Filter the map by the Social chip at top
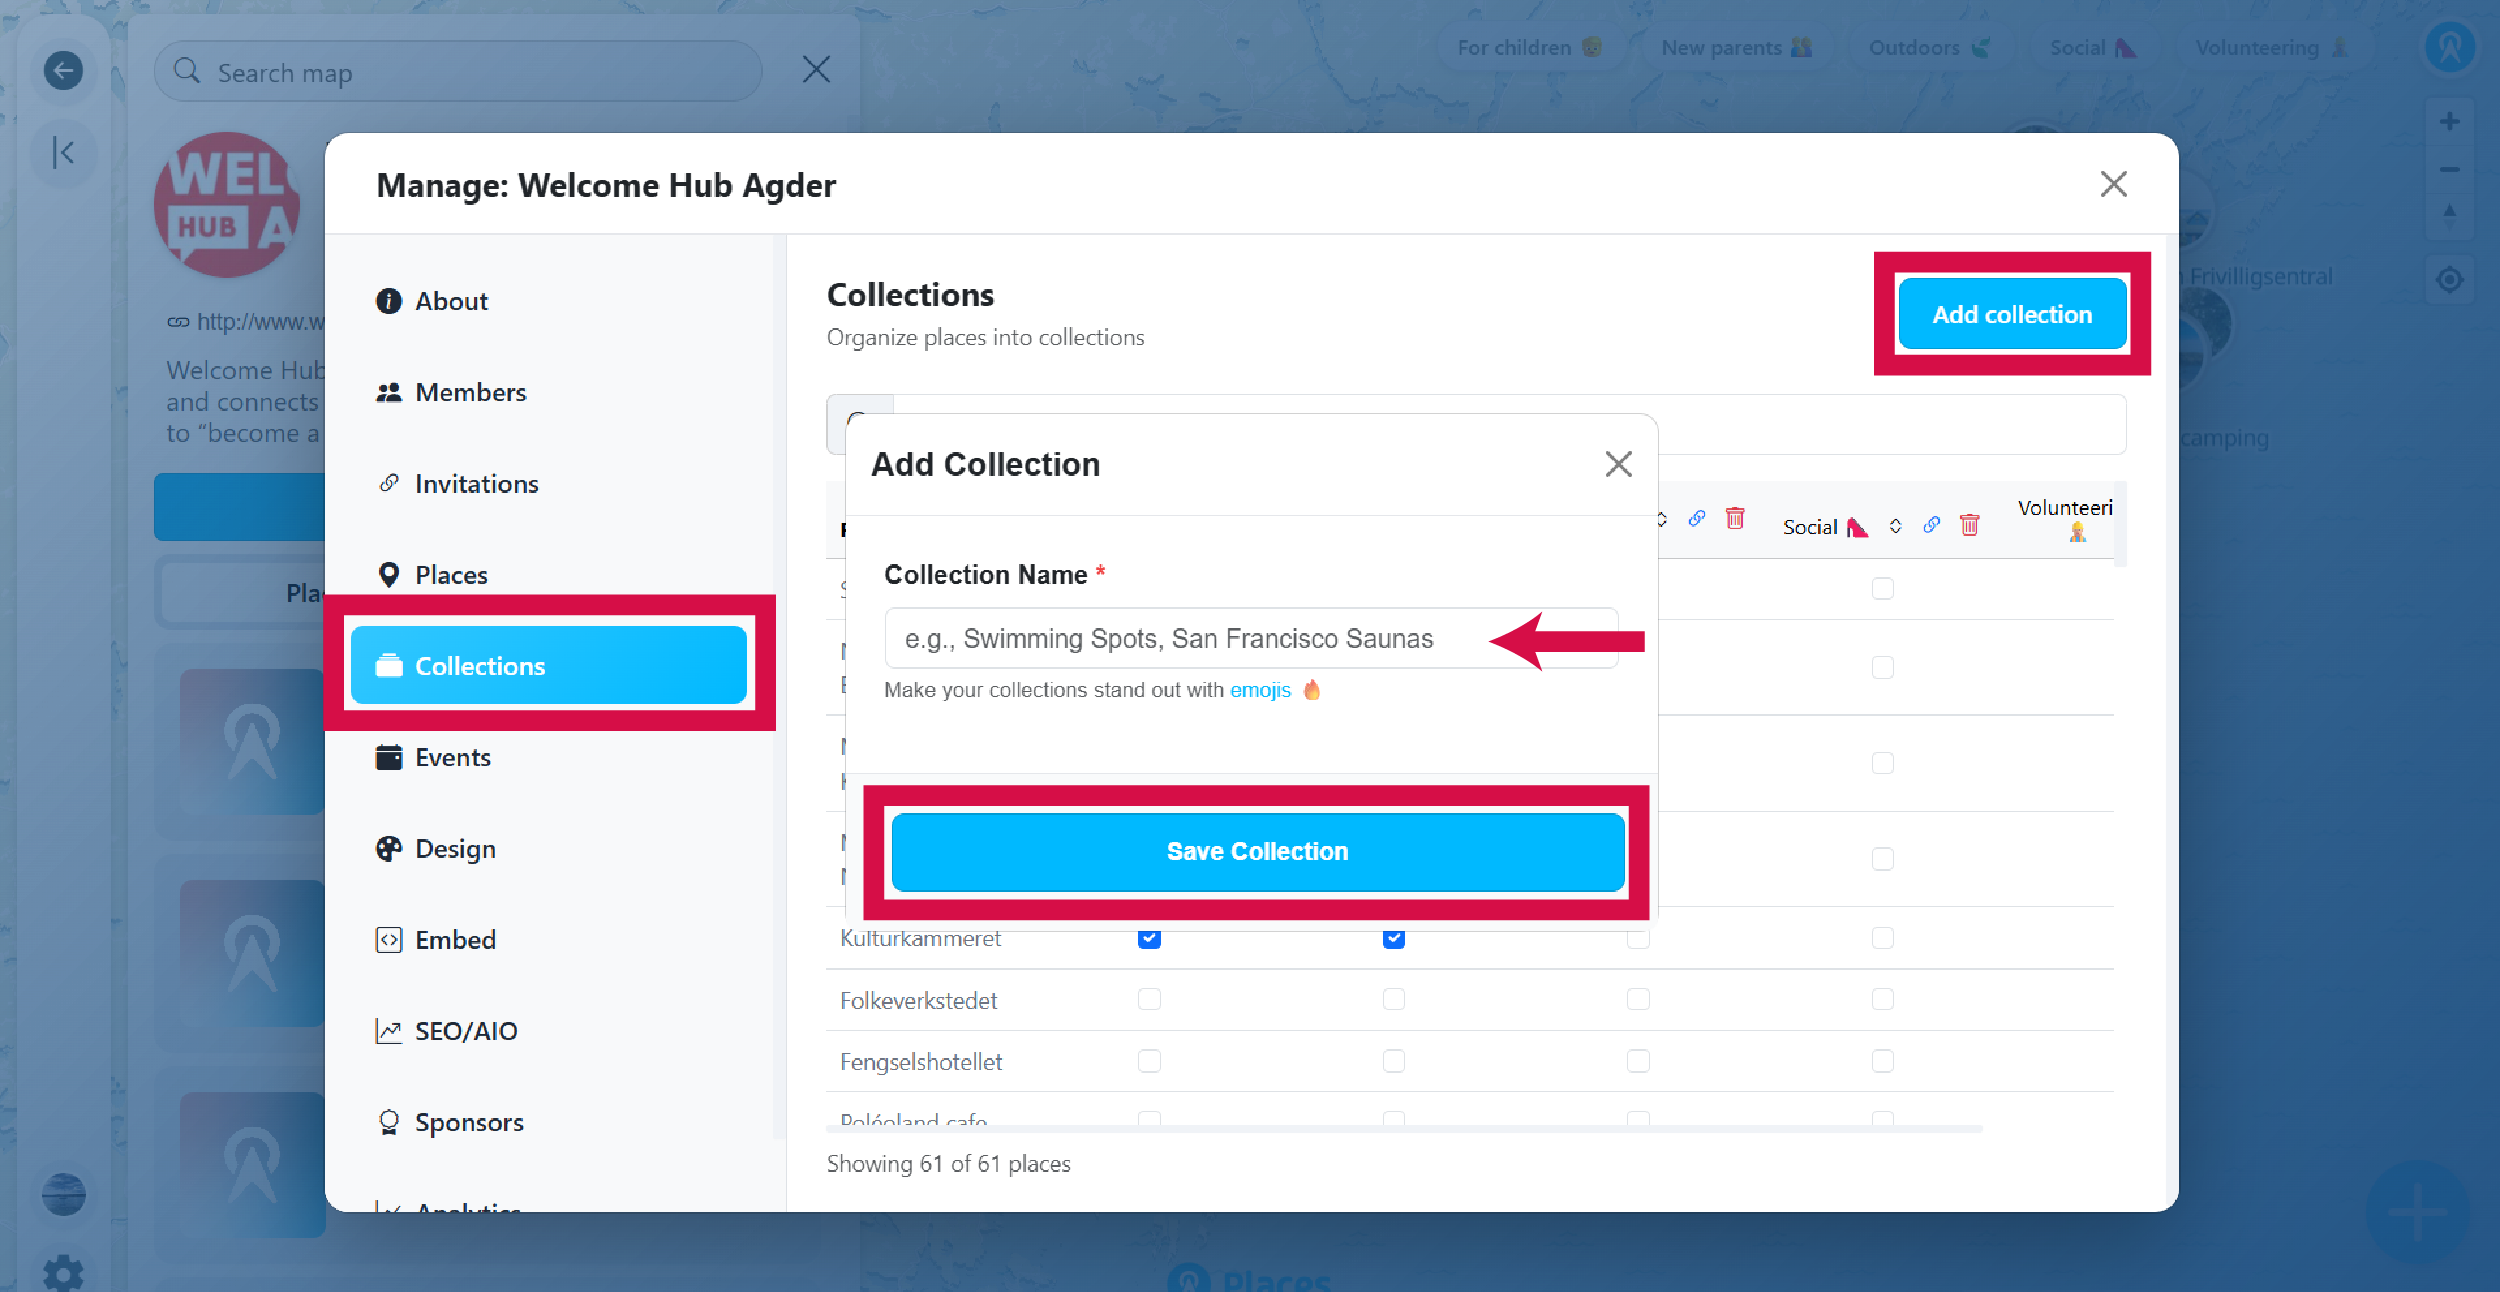 (x=2093, y=47)
